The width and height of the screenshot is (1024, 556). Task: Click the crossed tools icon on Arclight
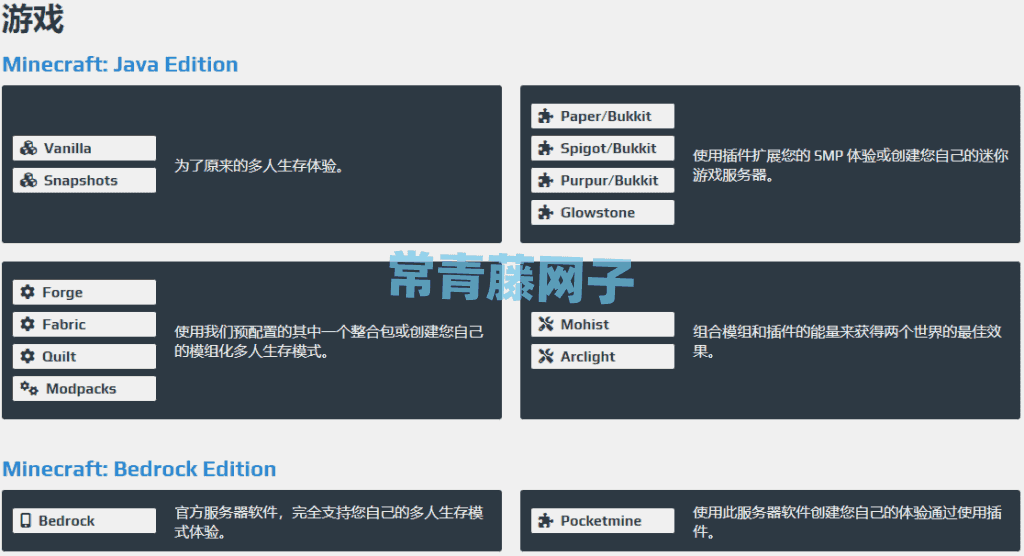click(x=546, y=356)
